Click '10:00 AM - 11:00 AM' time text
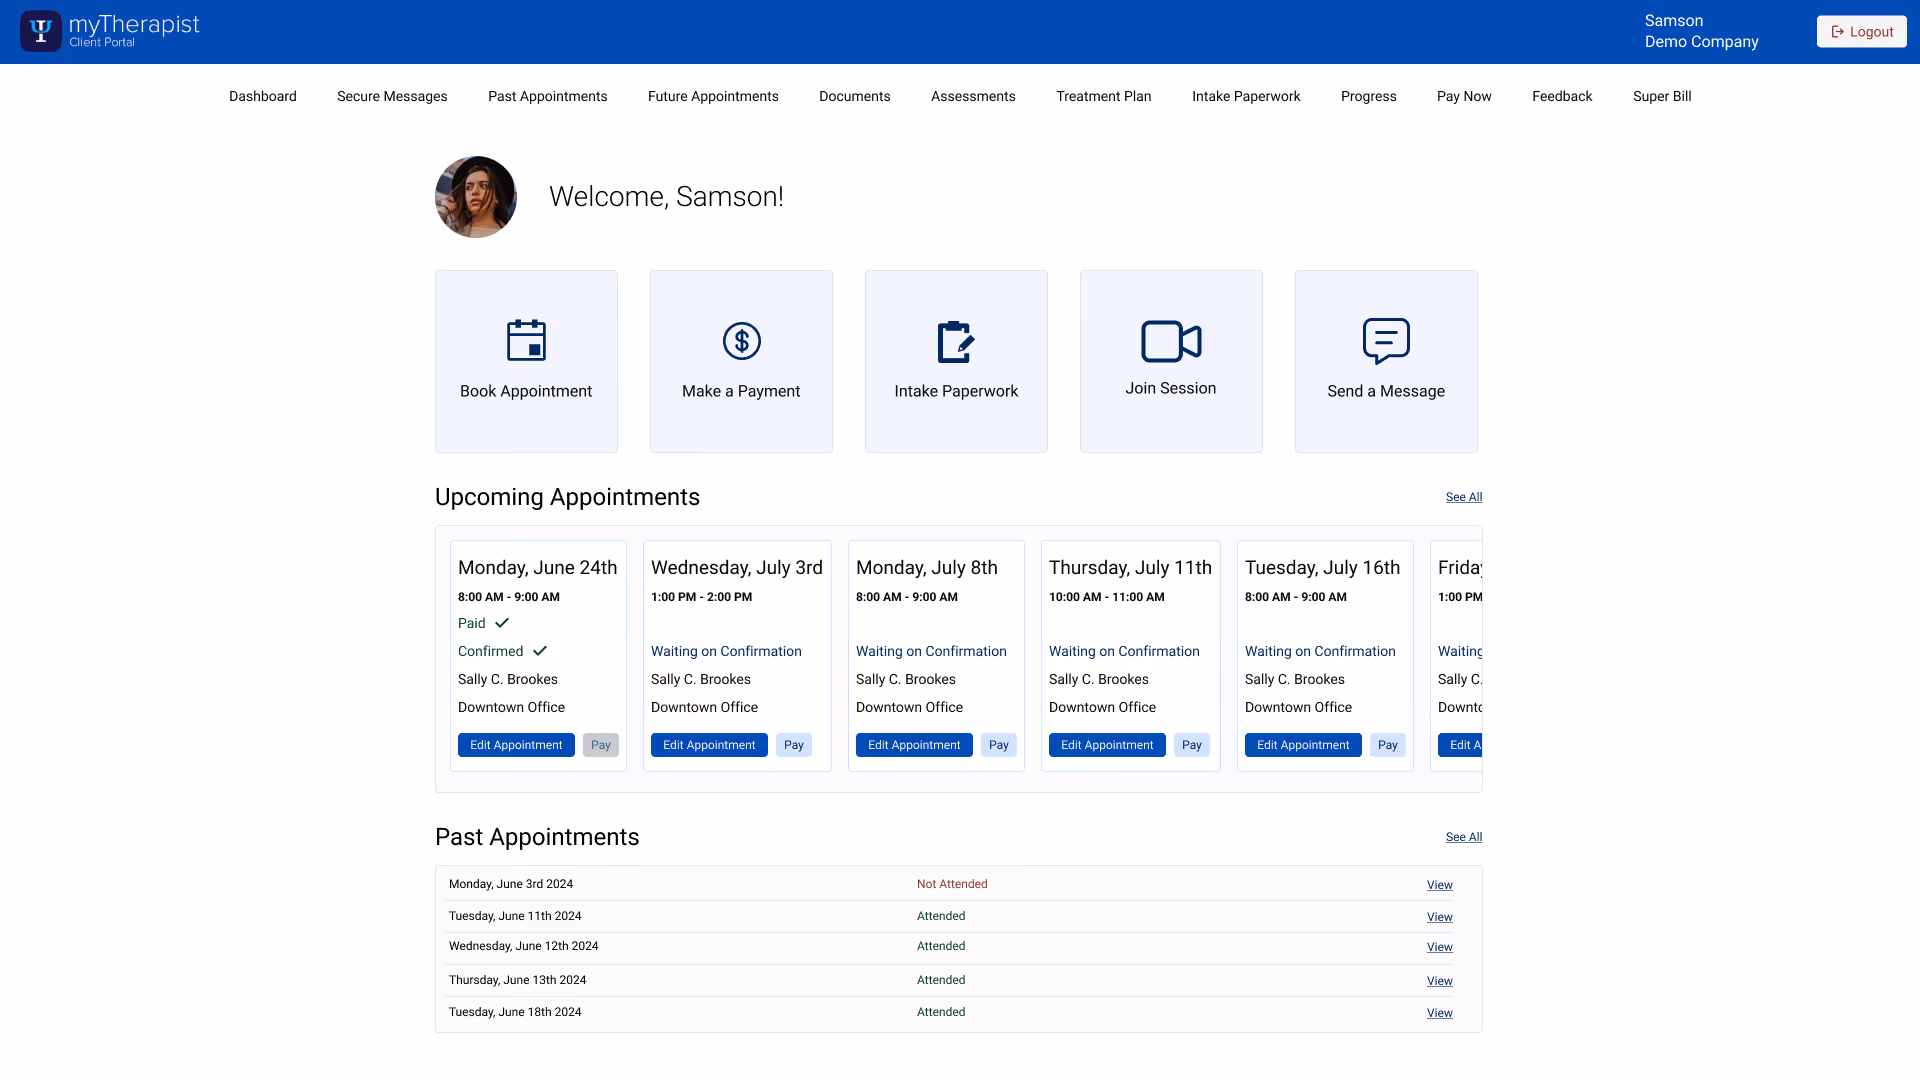This screenshot has height=1080, width=1920. [x=1106, y=597]
